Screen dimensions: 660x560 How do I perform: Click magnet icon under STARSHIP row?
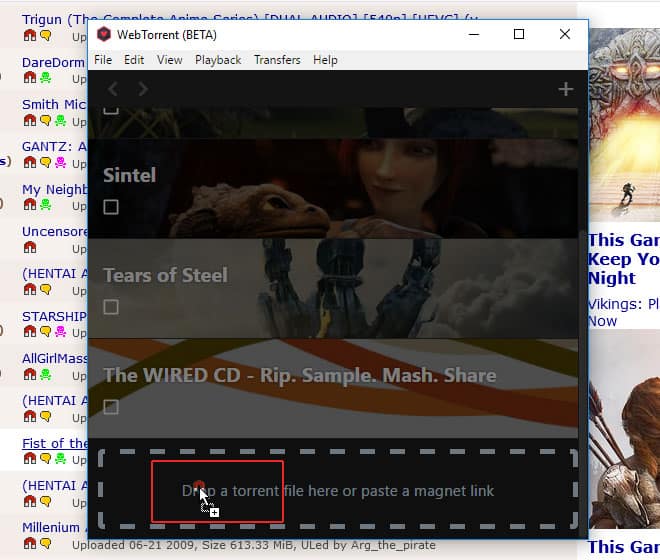[x=30, y=331]
